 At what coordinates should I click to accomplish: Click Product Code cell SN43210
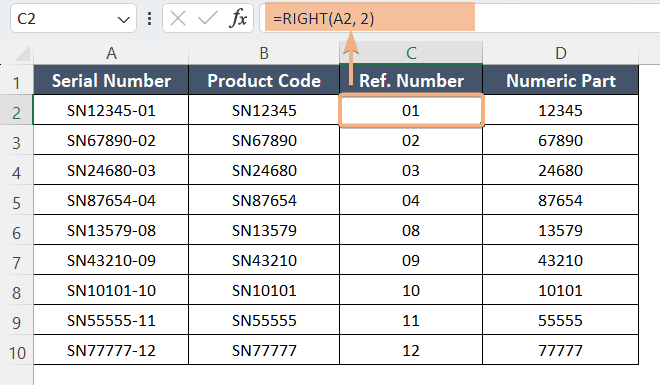[264, 260]
